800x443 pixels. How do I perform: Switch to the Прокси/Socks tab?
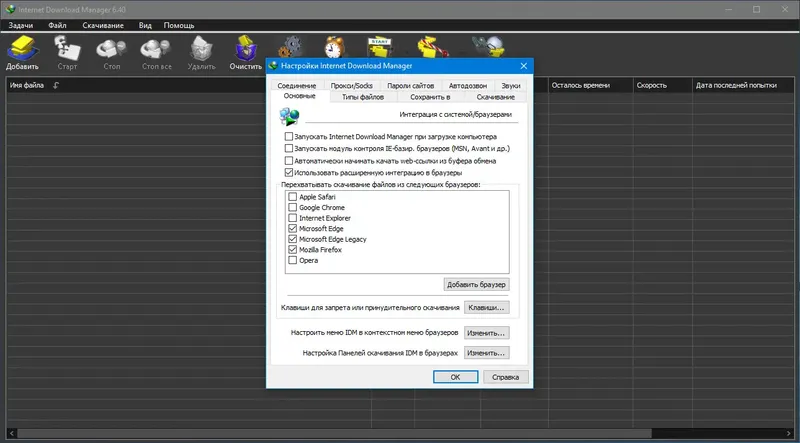(x=352, y=86)
